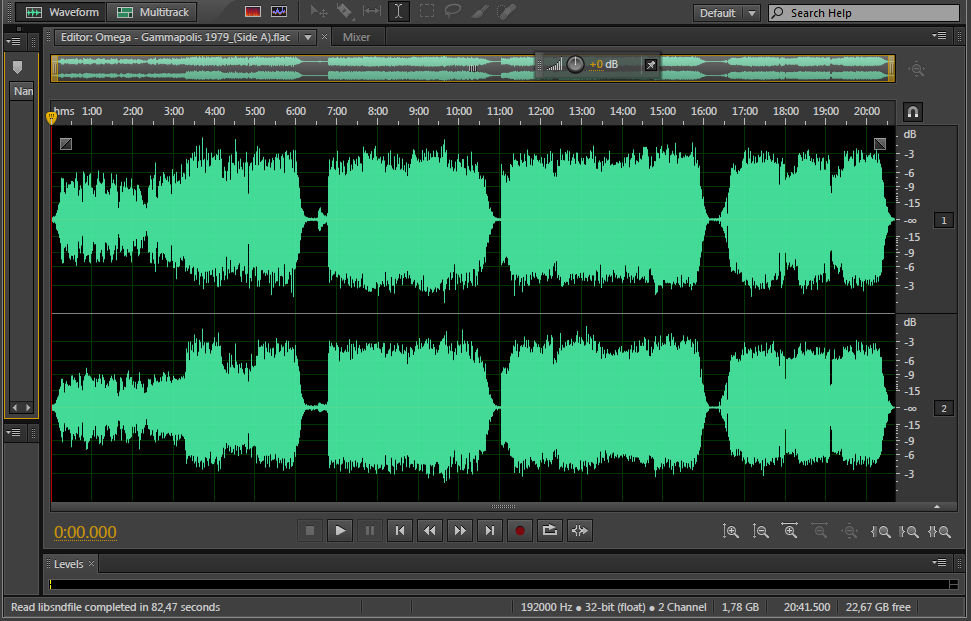
Task: Show the Spectral Pitch Display
Action: coord(279,12)
